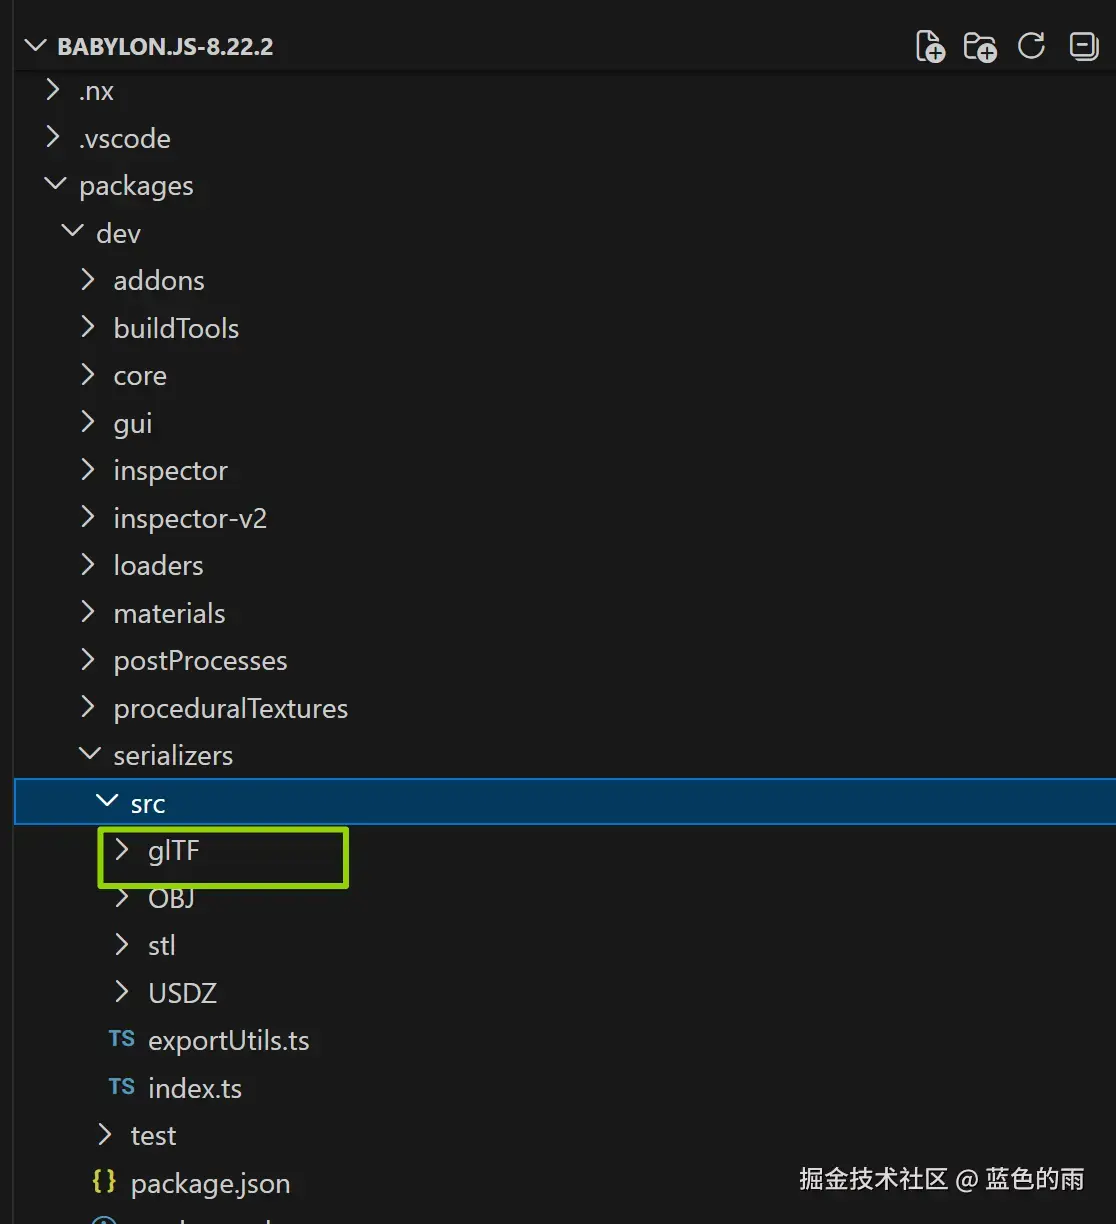Click the TS icon beside index.ts
Viewport: 1116px width, 1224px height.
click(122, 1088)
